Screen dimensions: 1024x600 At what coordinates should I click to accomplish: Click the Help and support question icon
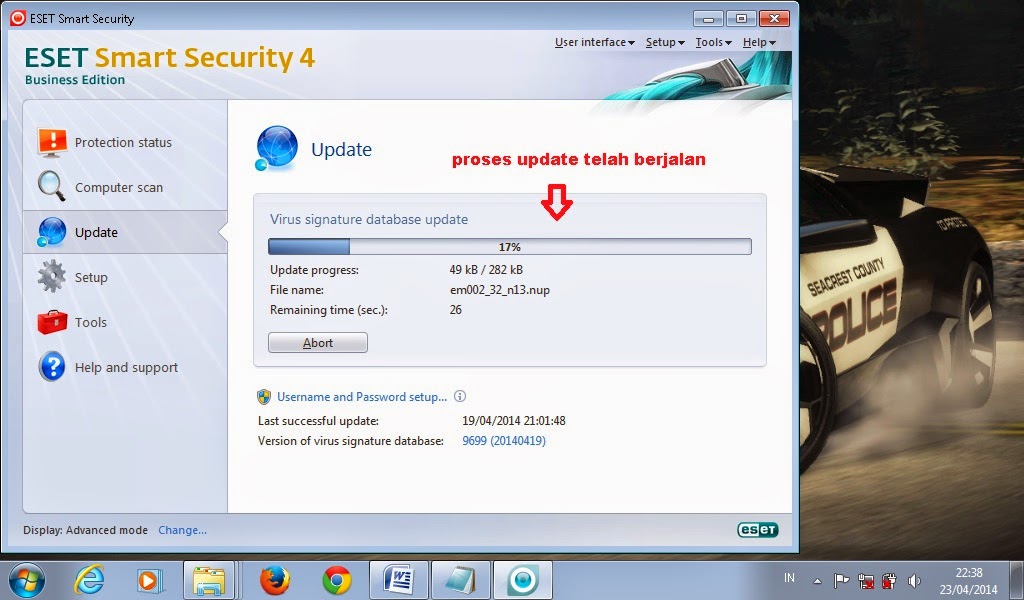[x=52, y=366]
